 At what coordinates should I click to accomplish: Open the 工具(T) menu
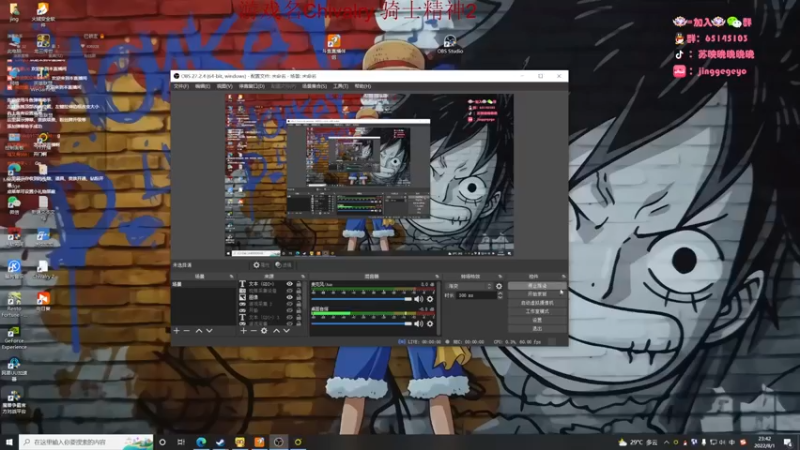tap(340, 86)
